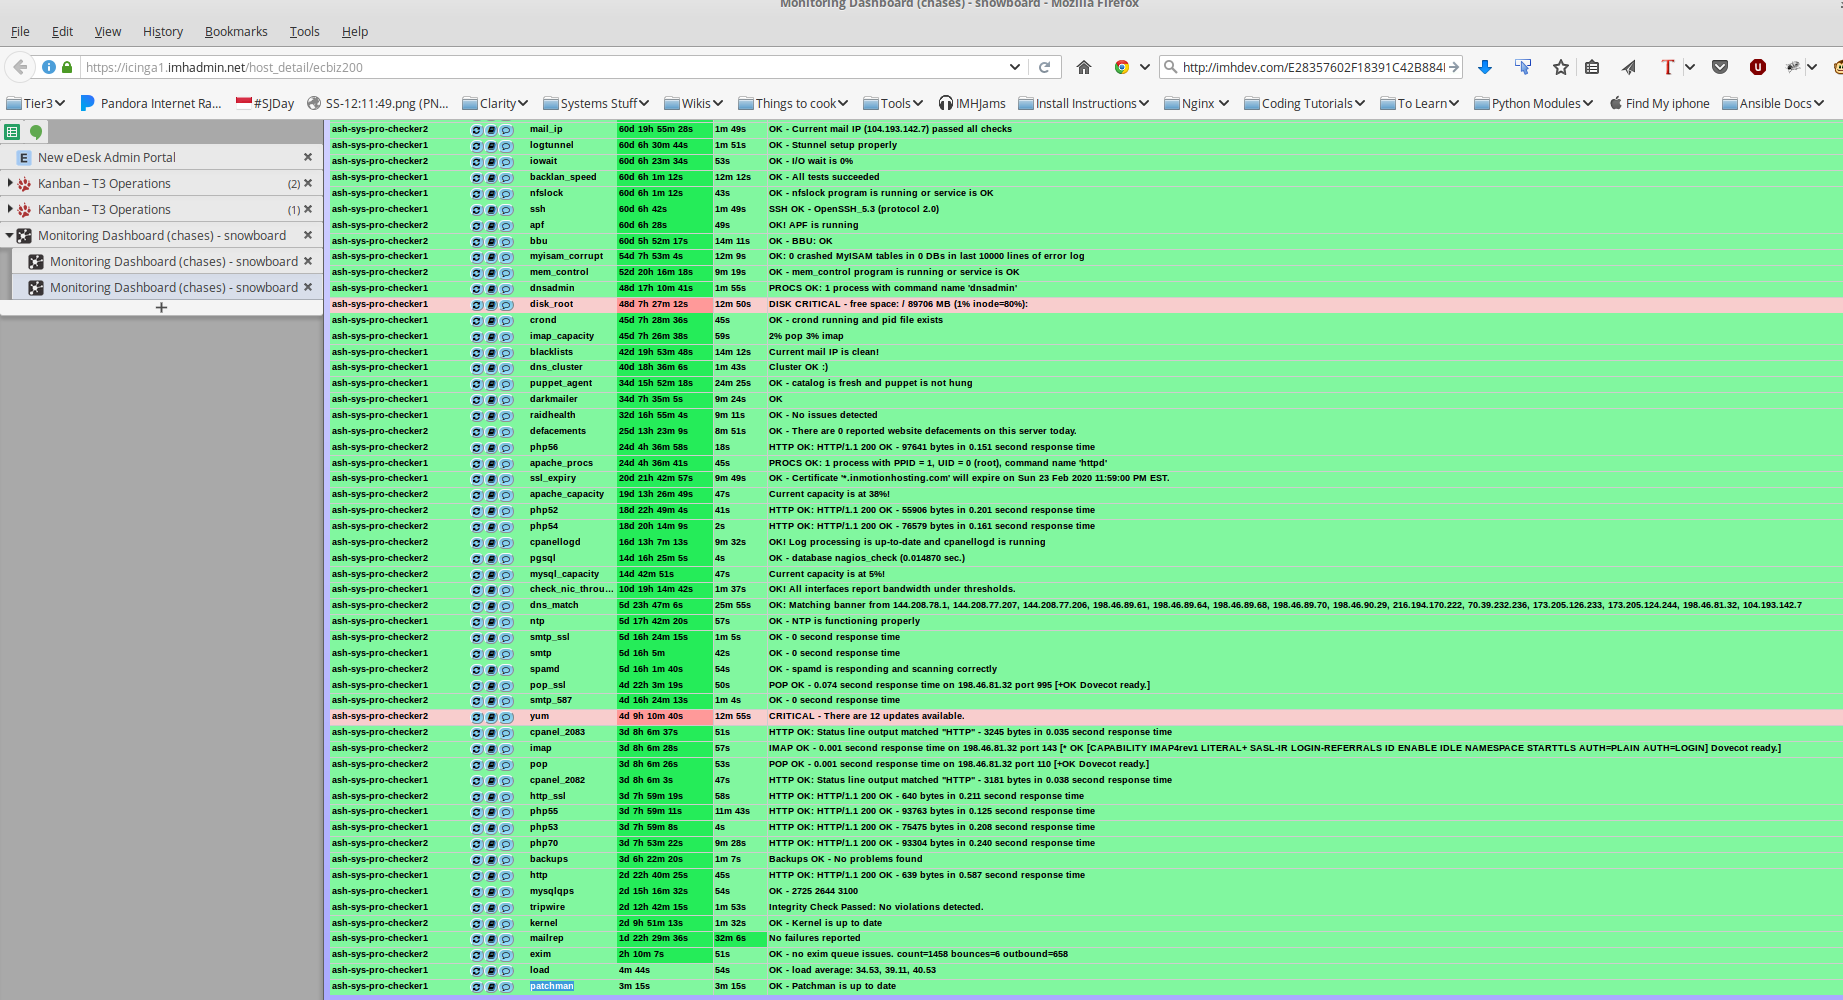Switch to the New eDesk Admin Portal tab
Image resolution: width=1843 pixels, height=1000 pixels.
106,157
